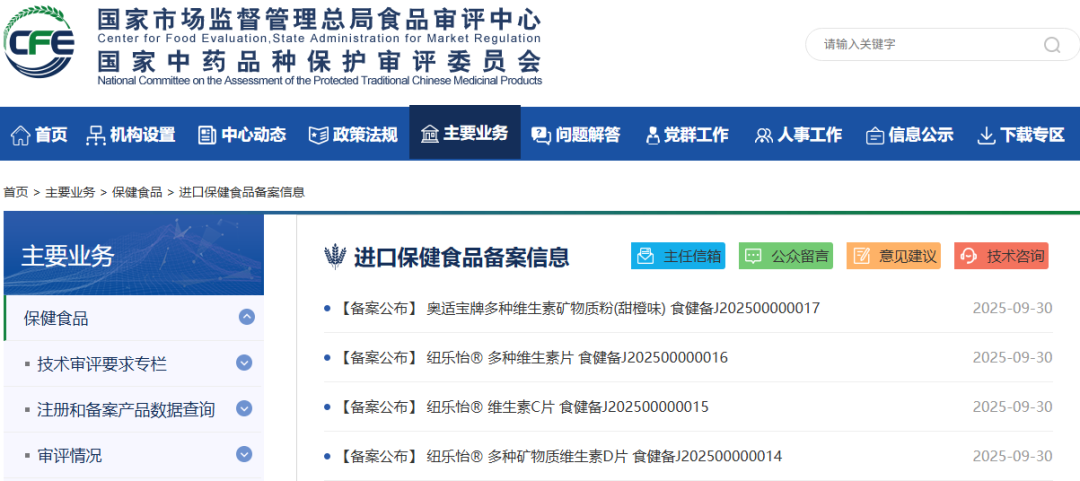The width and height of the screenshot is (1080, 481).
Task: Click the date next to J202500000015
Action: pos(1012,407)
